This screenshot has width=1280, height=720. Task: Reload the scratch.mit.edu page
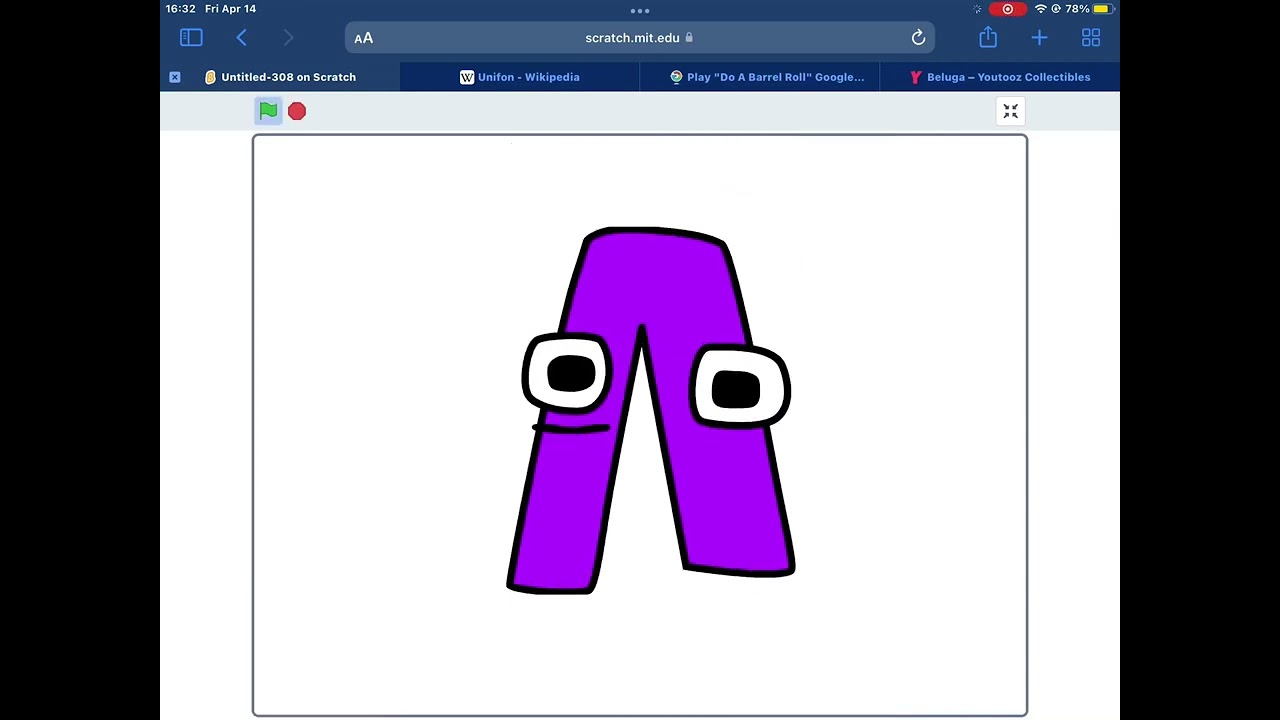[x=918, y=38]
